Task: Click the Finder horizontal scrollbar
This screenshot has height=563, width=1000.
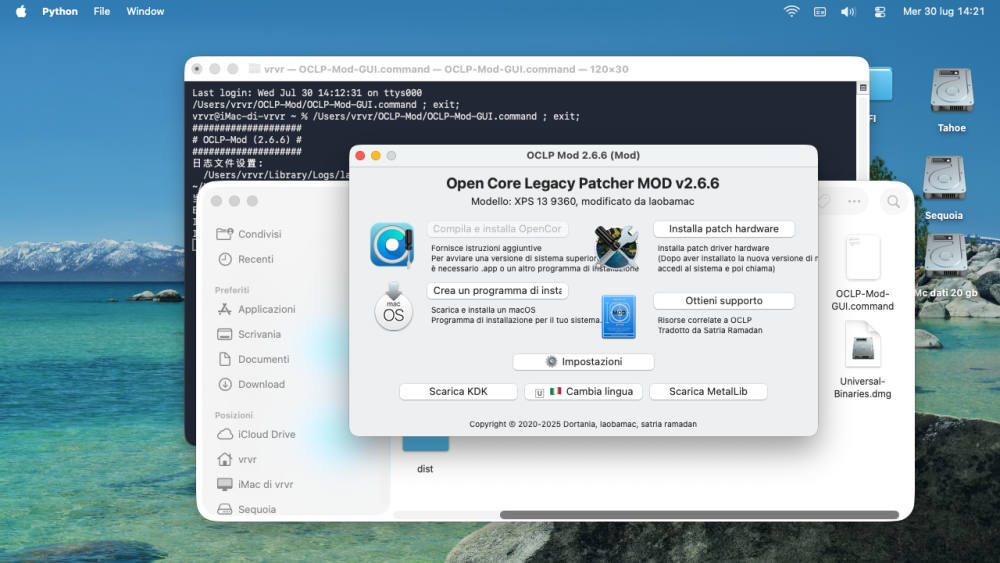Action: point(699,515)
